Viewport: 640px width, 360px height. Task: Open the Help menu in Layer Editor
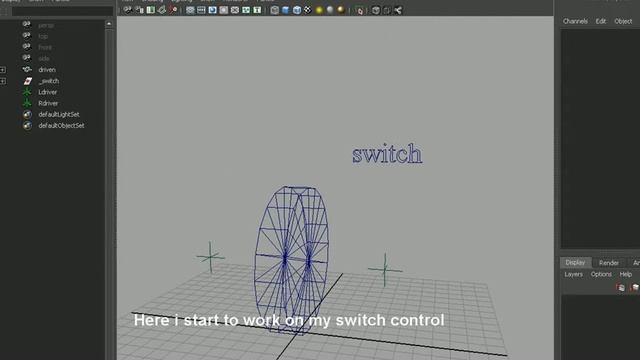coord(625,274)
